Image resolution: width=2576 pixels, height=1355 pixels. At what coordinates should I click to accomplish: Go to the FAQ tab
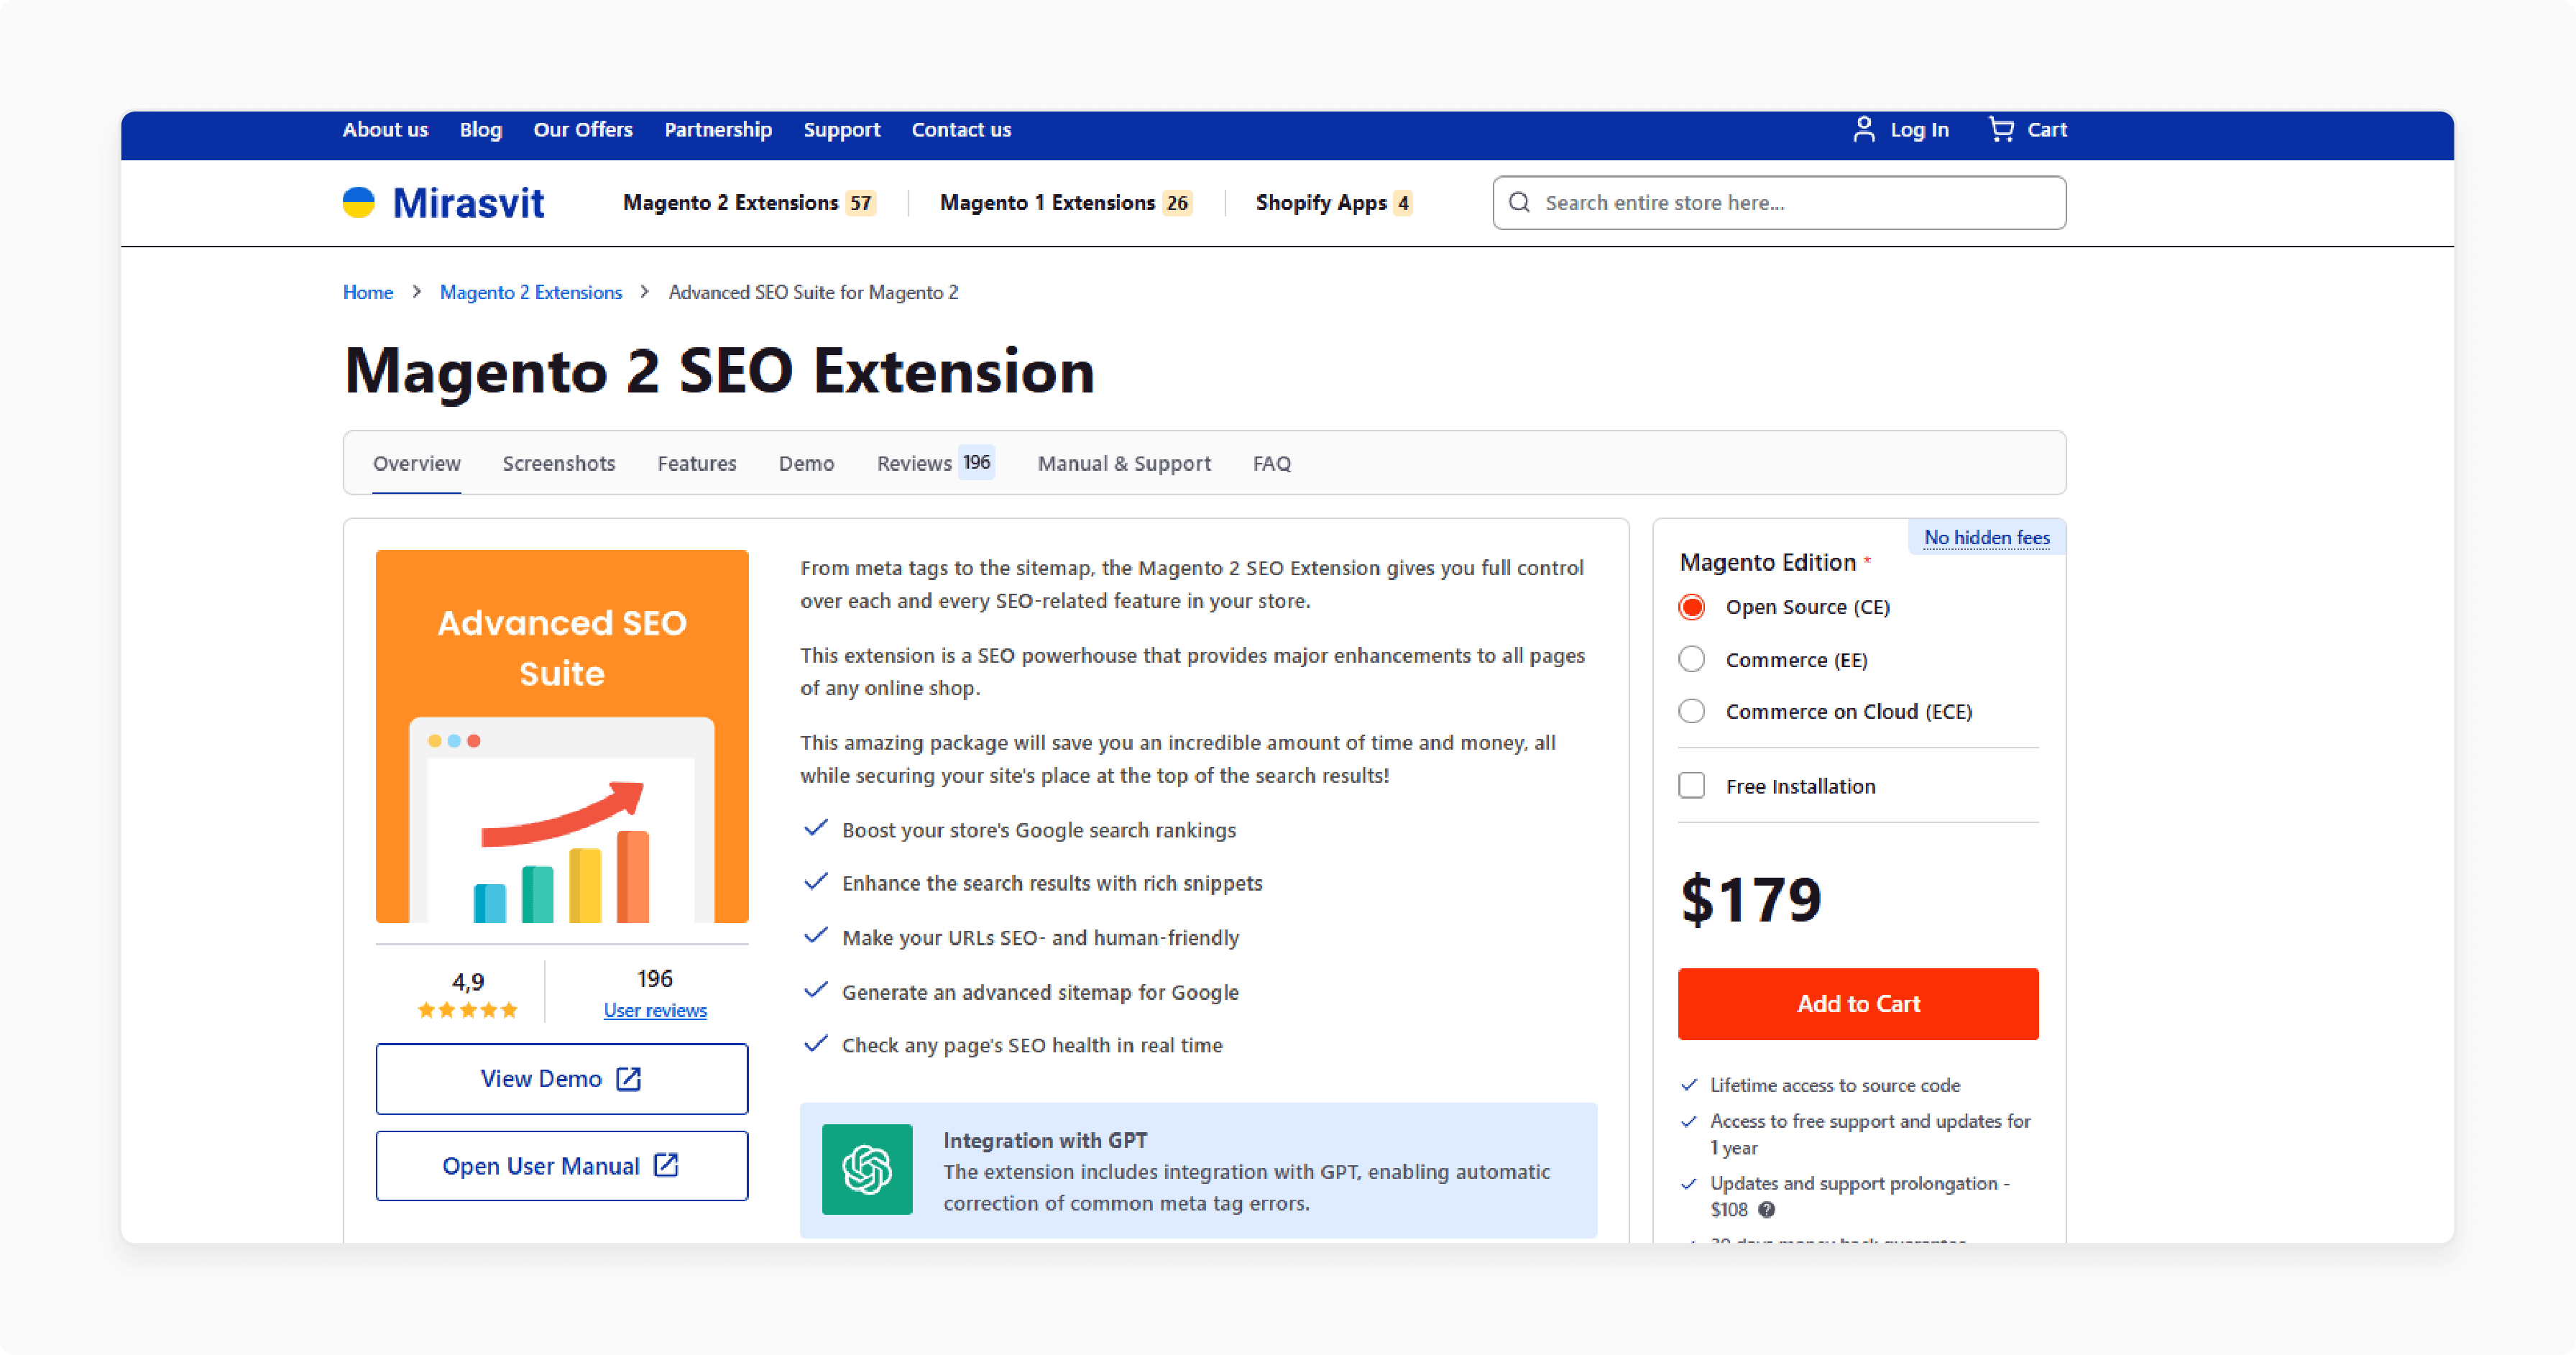point(1272,463)
